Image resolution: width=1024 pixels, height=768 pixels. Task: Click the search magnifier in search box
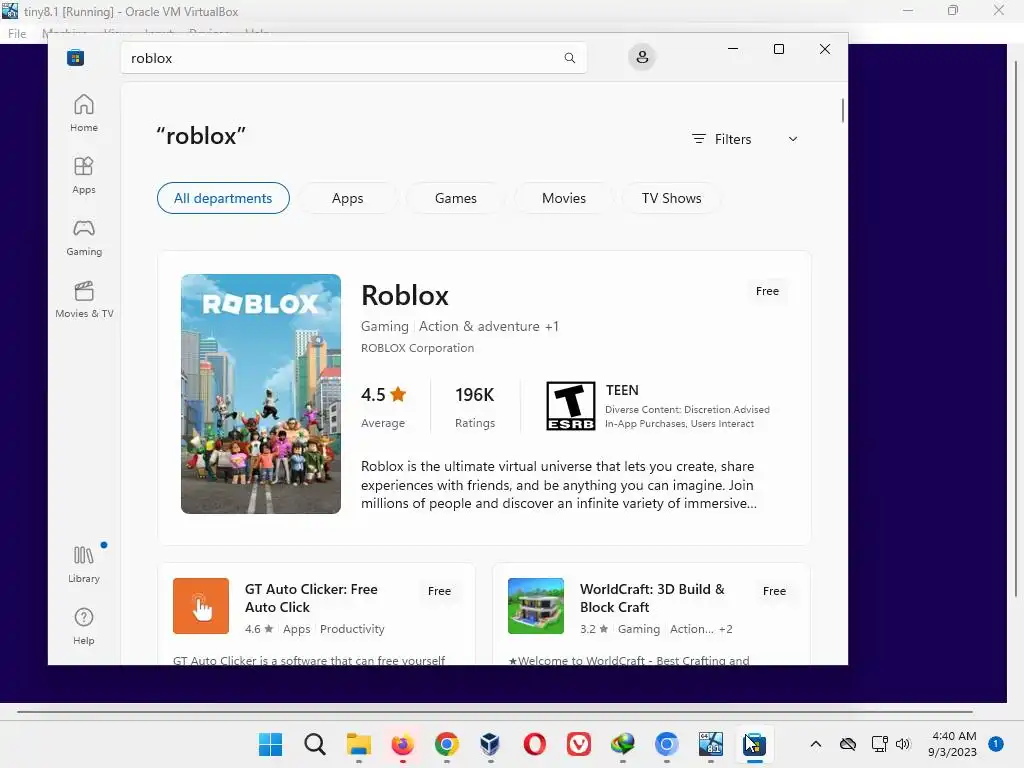click(569, 57)
